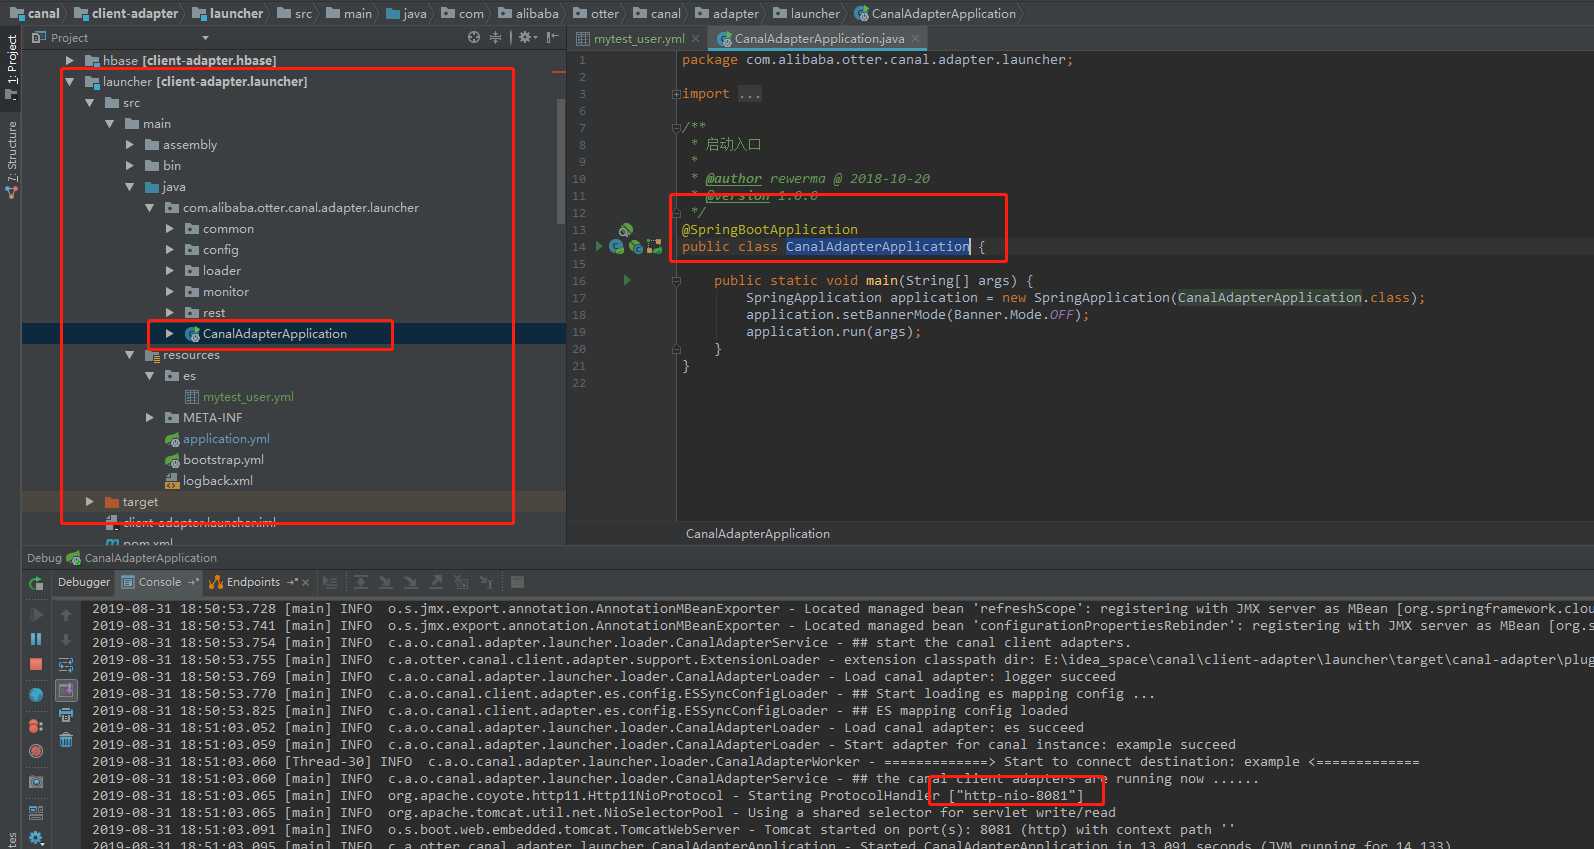Click the run gutter arrow beside main method
This screenshot has width=1594, height=849.
tap(627, 280)
